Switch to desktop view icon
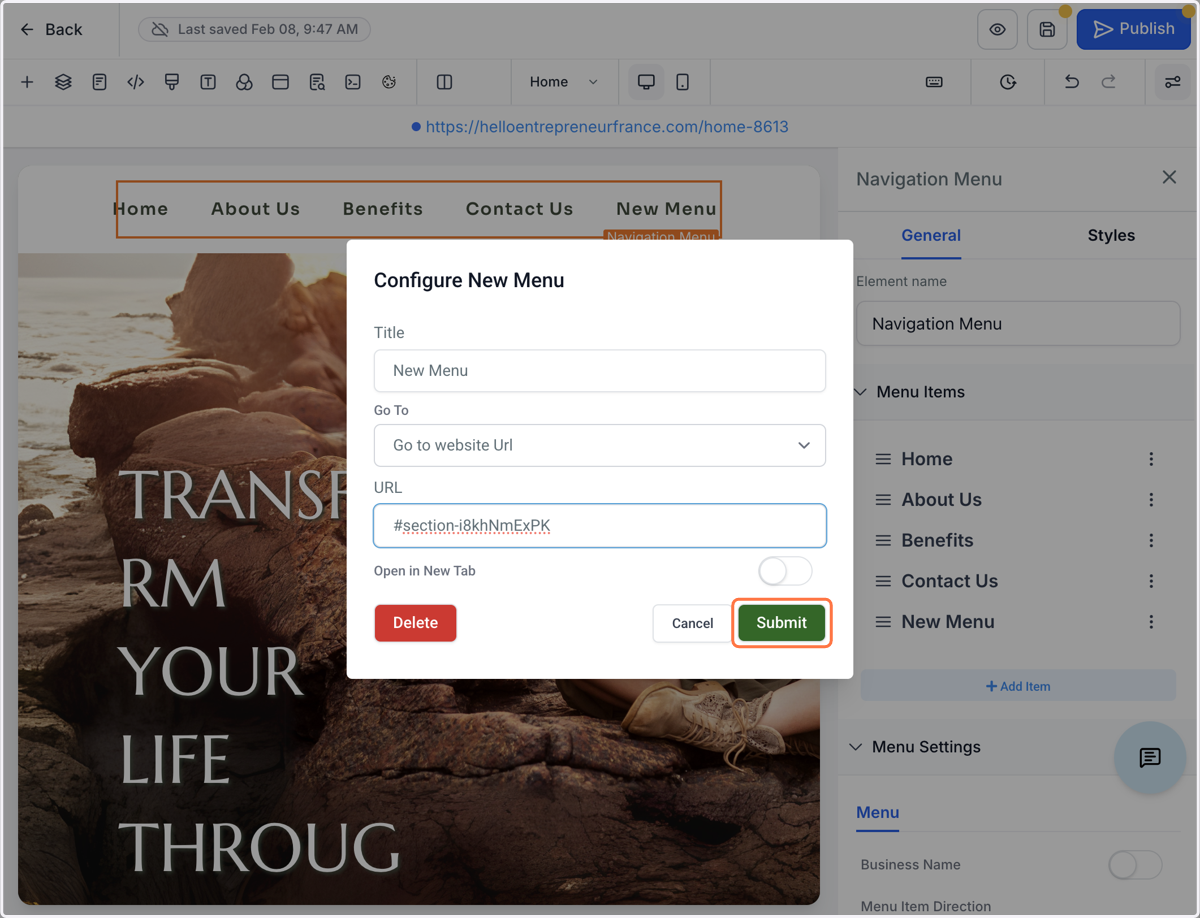The width and height of the screenshot is (1200, 918). (646, 82)
